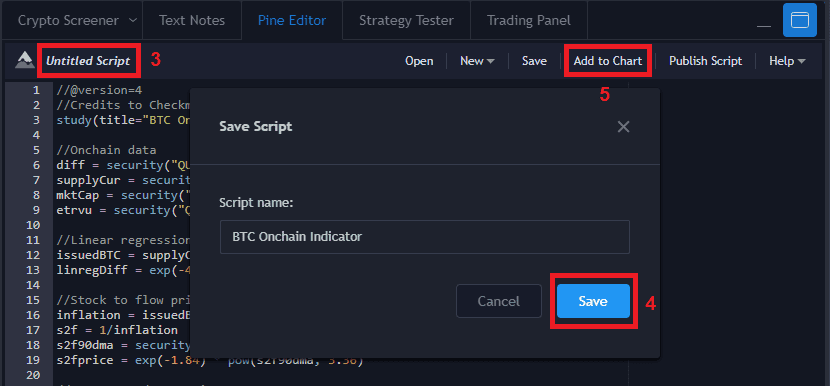The image size is (830, 386).
Task: Expand the Crypto Screener dropdown
Action: [132, 21]
